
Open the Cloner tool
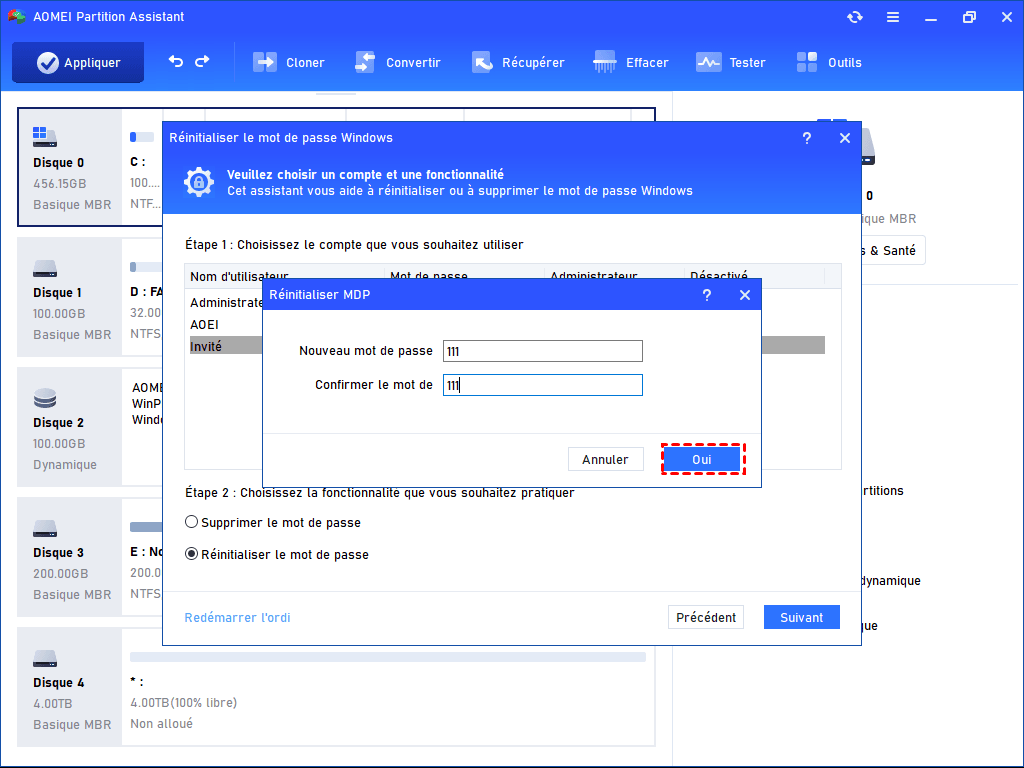[289, 62]
